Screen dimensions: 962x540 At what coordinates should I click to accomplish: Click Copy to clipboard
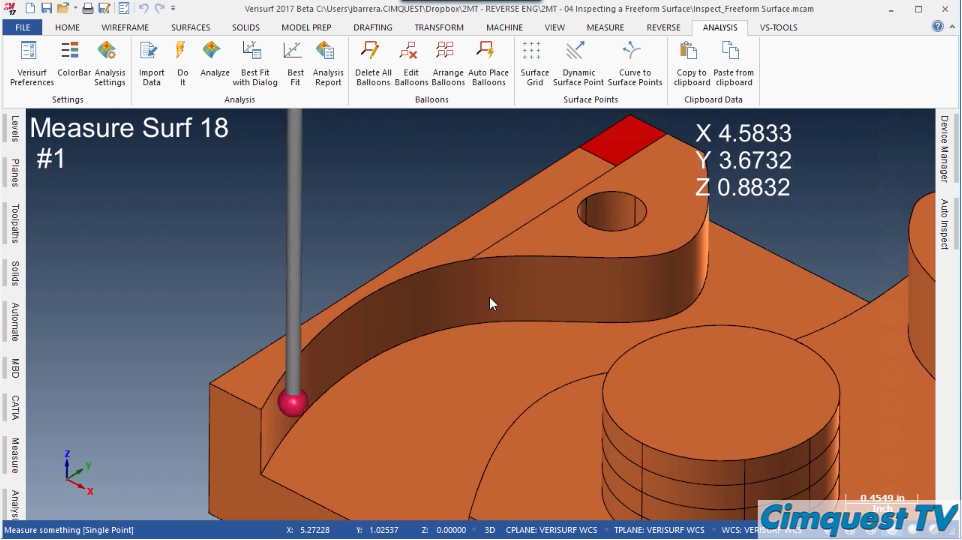click(691, 63)
